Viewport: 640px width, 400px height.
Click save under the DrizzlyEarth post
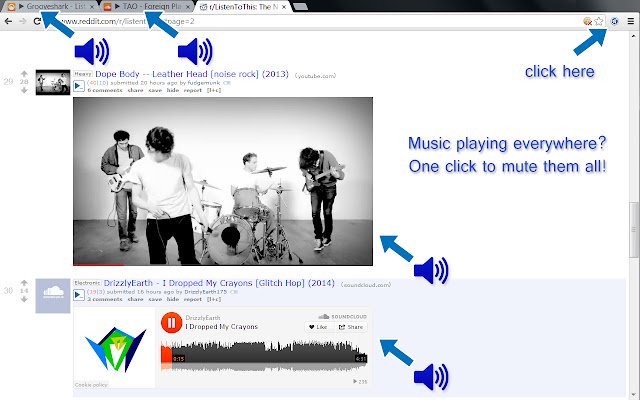(x=155, y=299)
